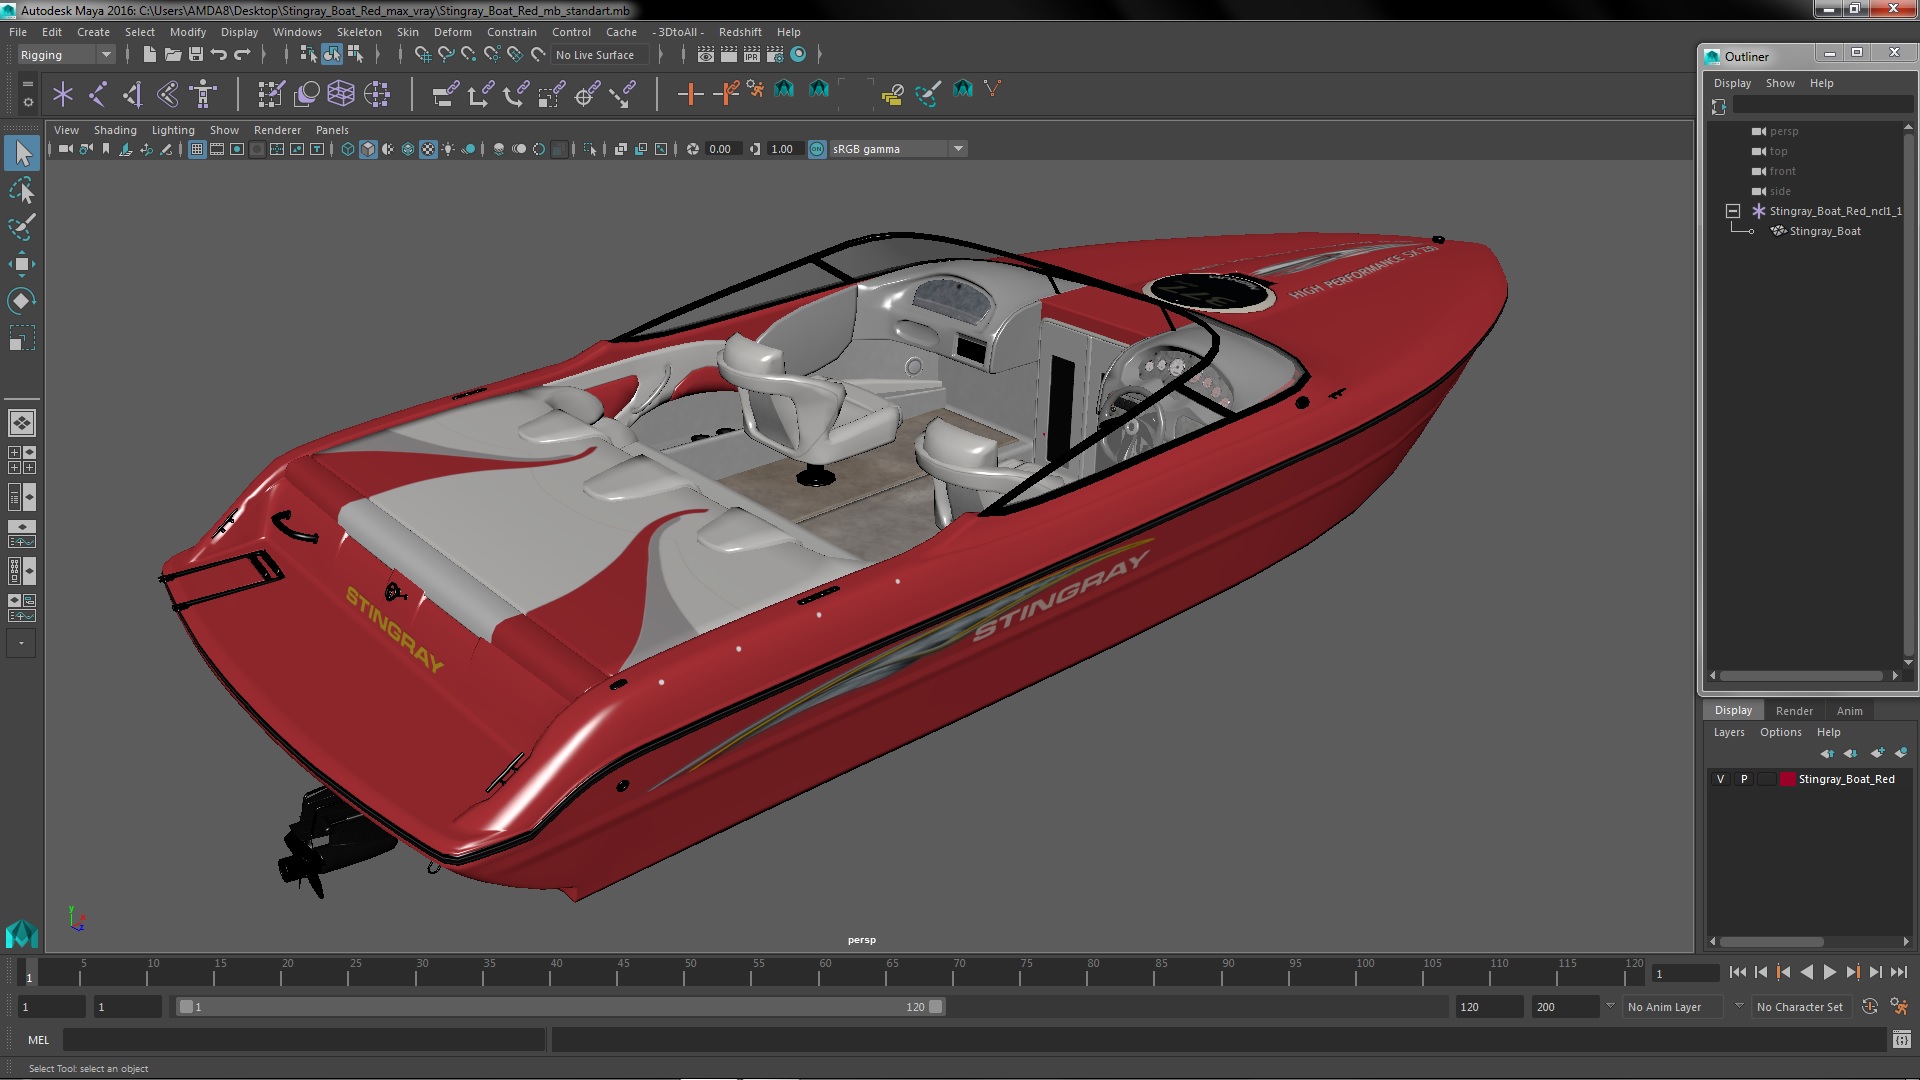Open the Rigging menu set dropdown
This screenshot has width=1920, height=1080.
[65, 55]
